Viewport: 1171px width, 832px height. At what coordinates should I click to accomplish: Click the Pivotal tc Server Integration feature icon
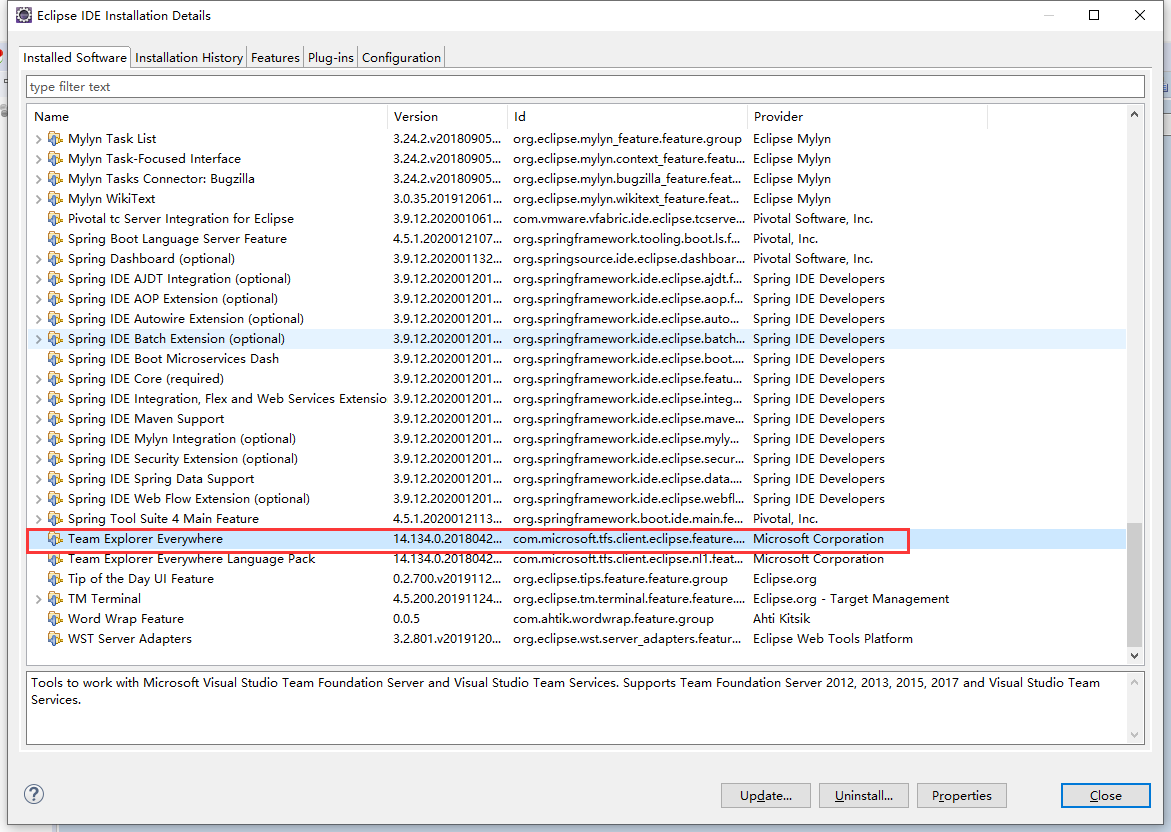pyautogui.click(x=55, y=218)
